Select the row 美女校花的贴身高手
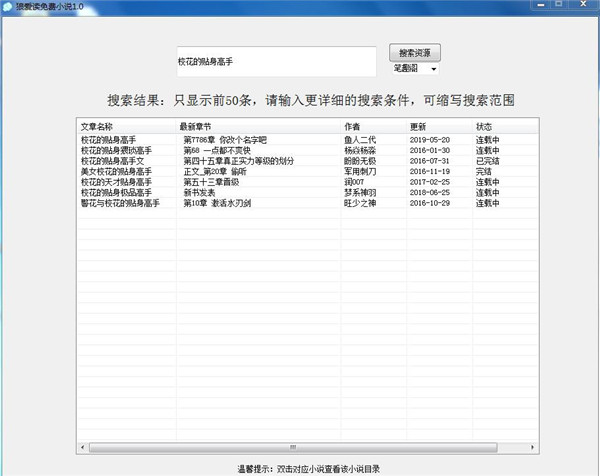600x476 pixels. [x=308, y=171]
